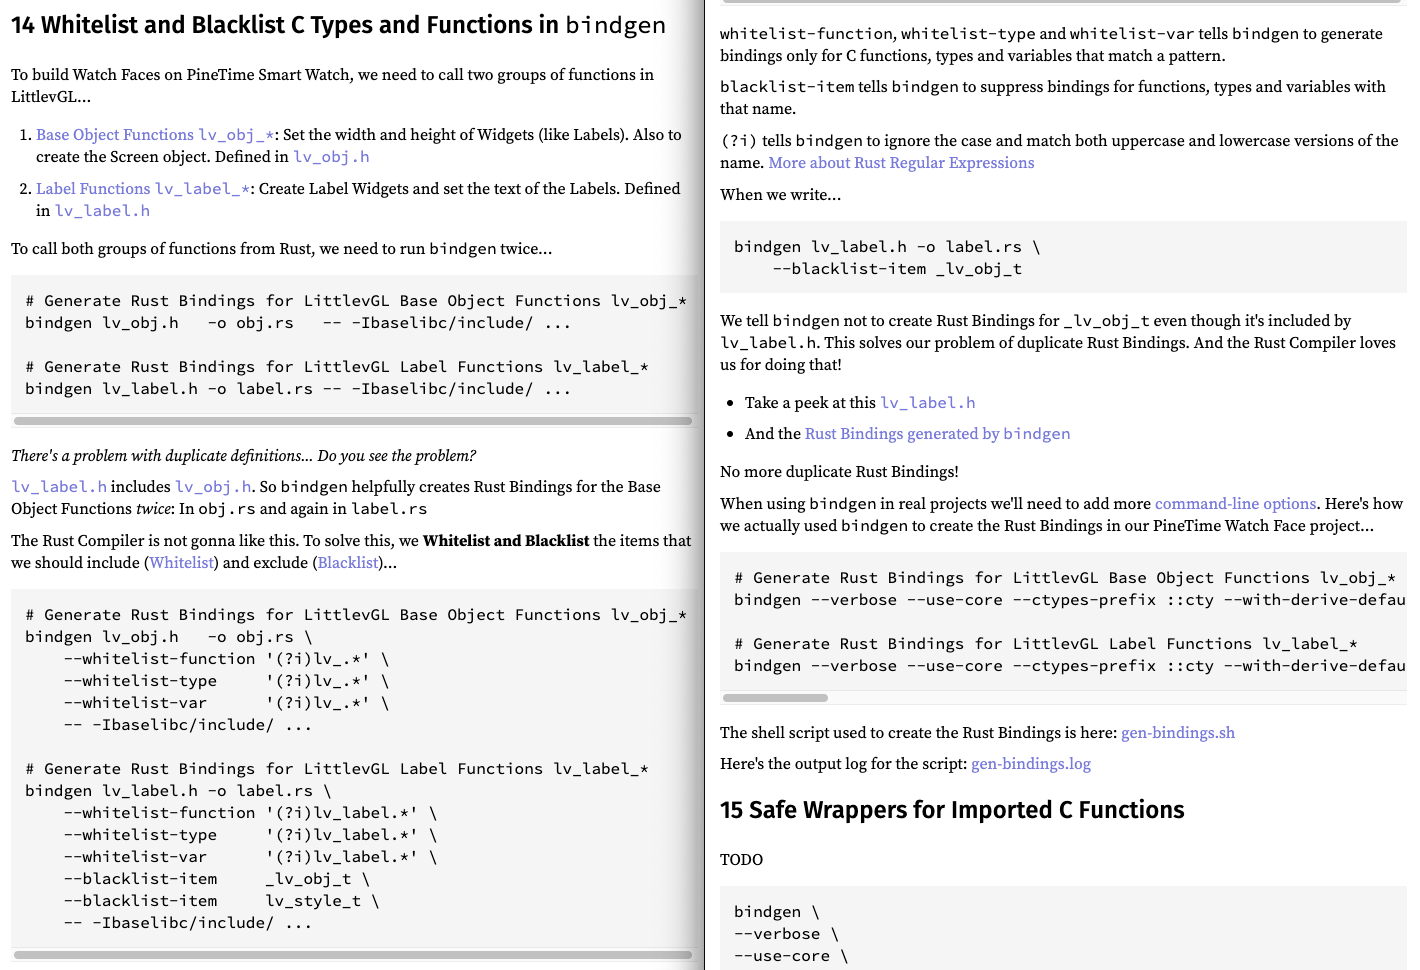1420x970 pixels.
Task: Click the '14 Whitelist and Blacklist' section heading
Action: (338, 25)
